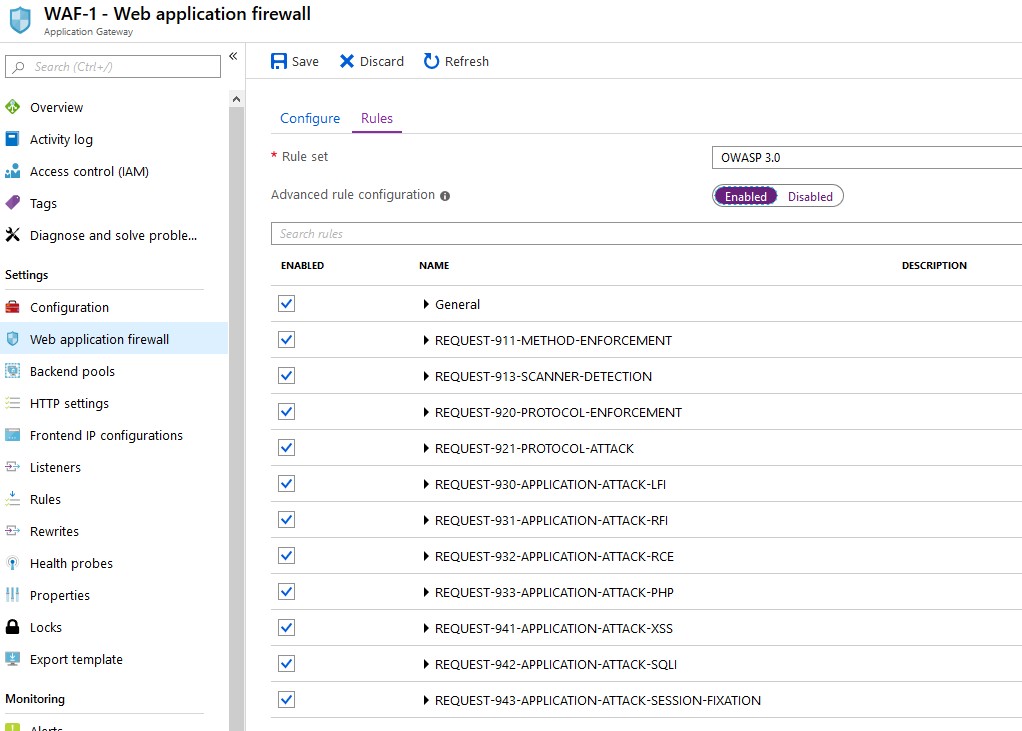Uncheck REQUEST-930-APPLICATION-ATTACK-LFI checkbox
The height and width of the screenshot is (731, 1022).
pyautogui.click(x=286, y=483)
